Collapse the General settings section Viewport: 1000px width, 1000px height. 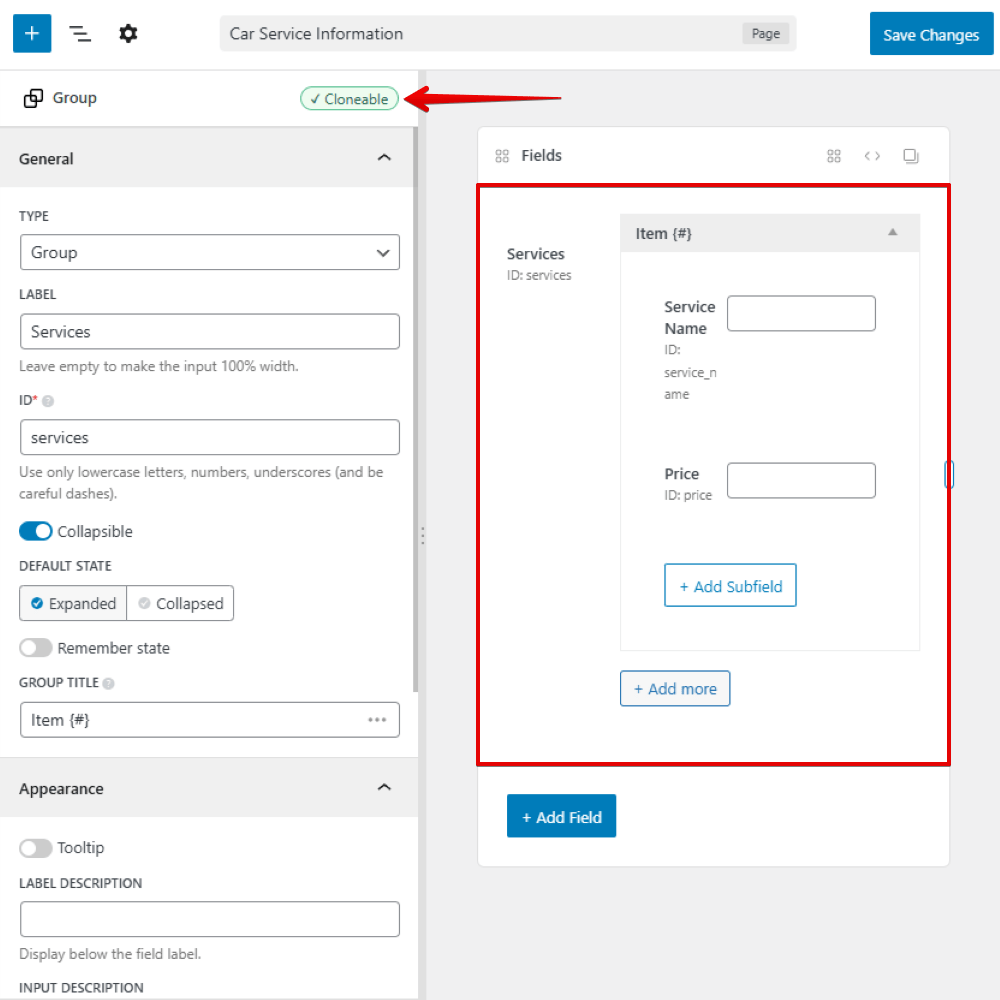[x=384, y=157]
